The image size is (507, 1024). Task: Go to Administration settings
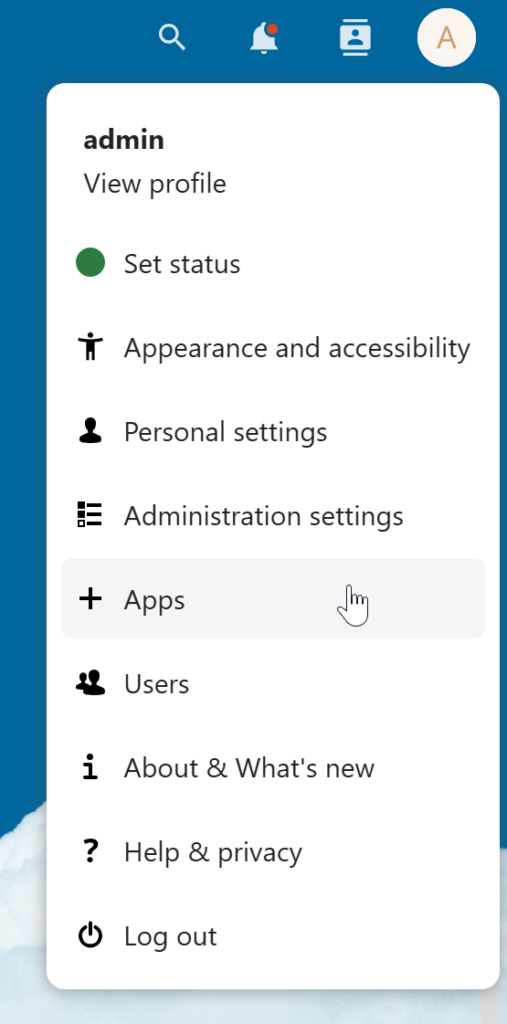[273, 515]
